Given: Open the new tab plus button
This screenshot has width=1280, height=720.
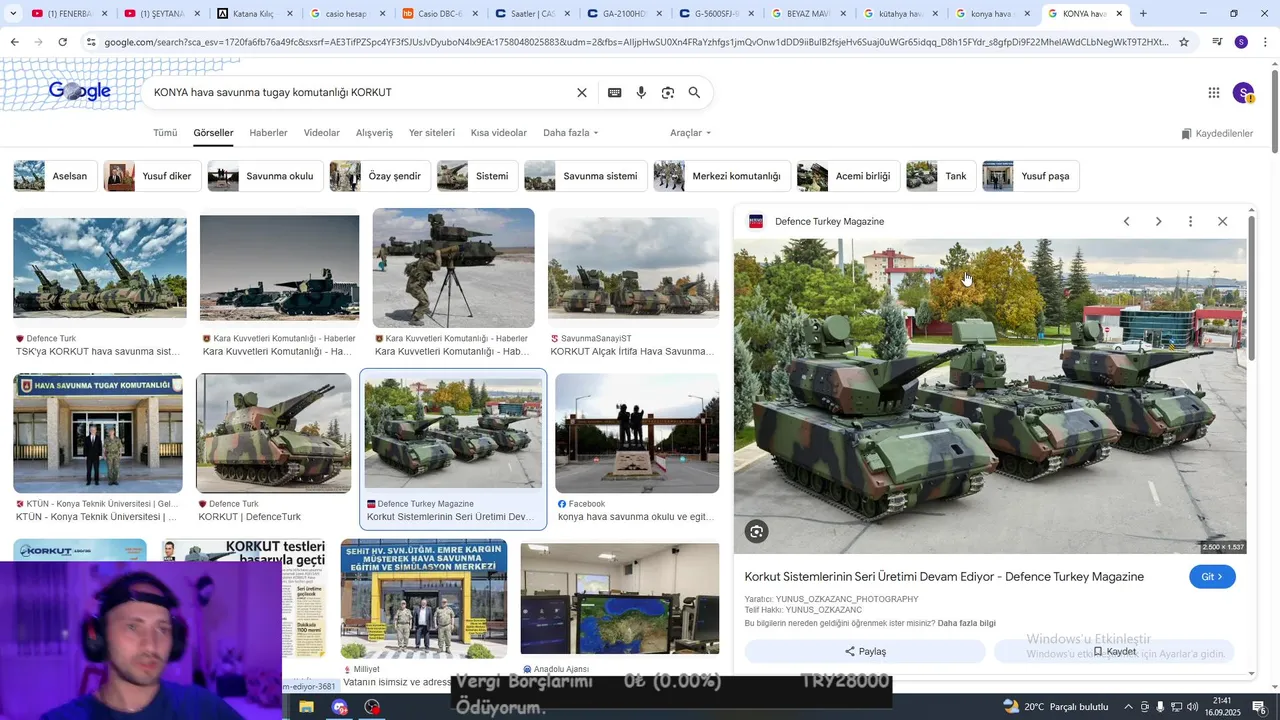Looking at the screenshot, I should (1143, 14).
